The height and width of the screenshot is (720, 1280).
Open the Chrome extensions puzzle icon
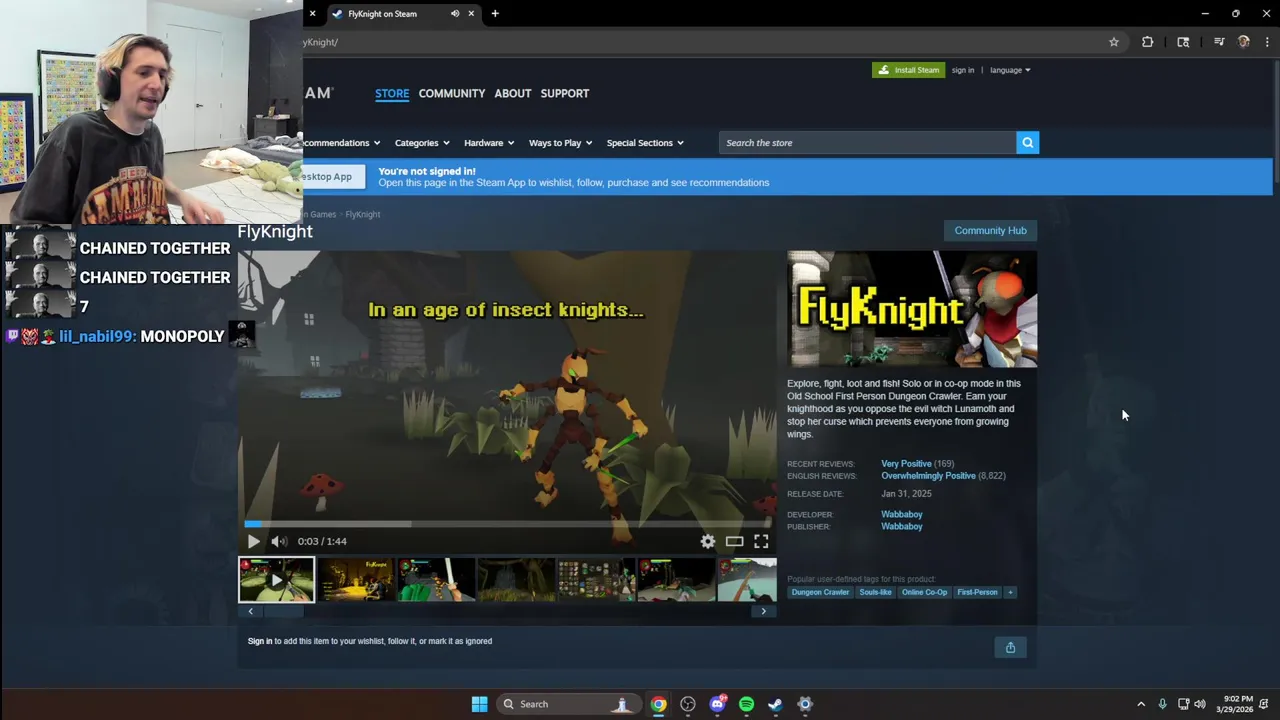pyautogui.click(x=1147, y=42)
